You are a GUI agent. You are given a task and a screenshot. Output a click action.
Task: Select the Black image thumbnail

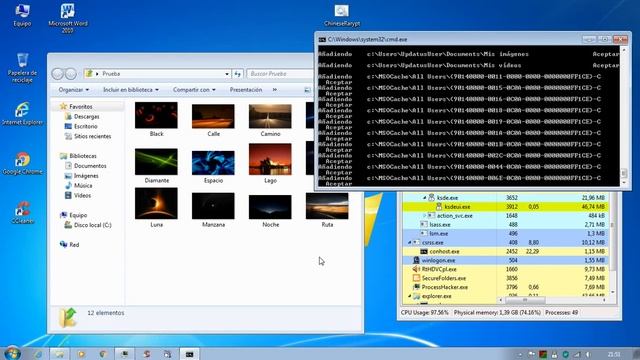tap(156, 116)
